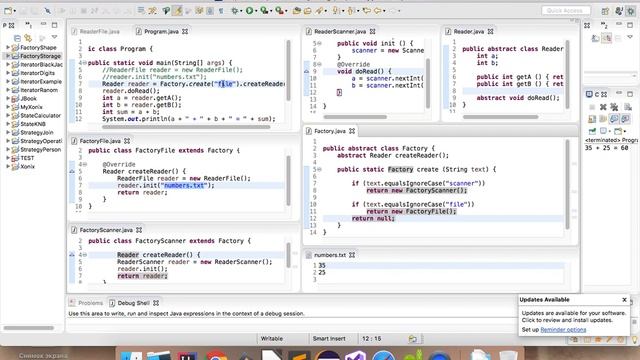
Task: Toggle Hide Fields in Outline view
Action: click(x=607, y=38)
